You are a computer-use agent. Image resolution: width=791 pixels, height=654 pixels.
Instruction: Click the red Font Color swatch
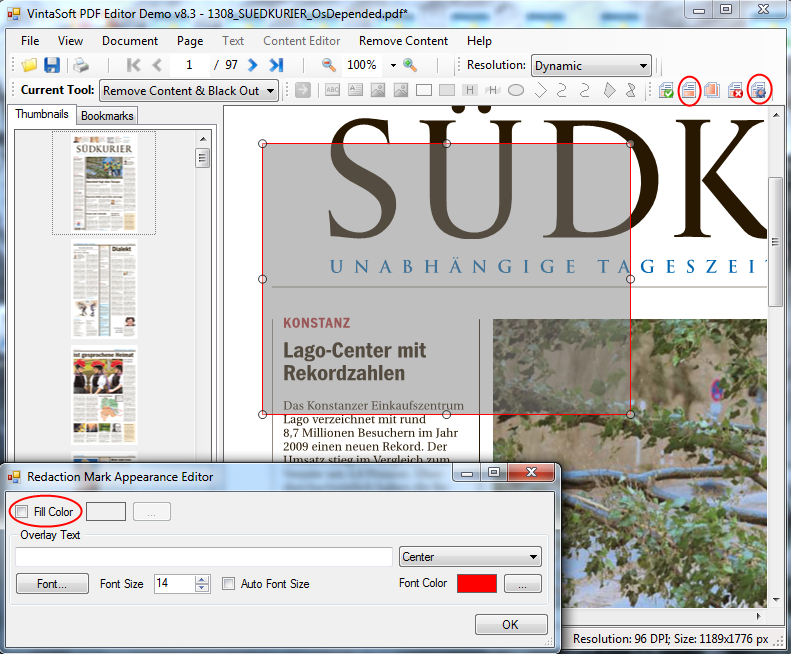(x=477, y=583)
